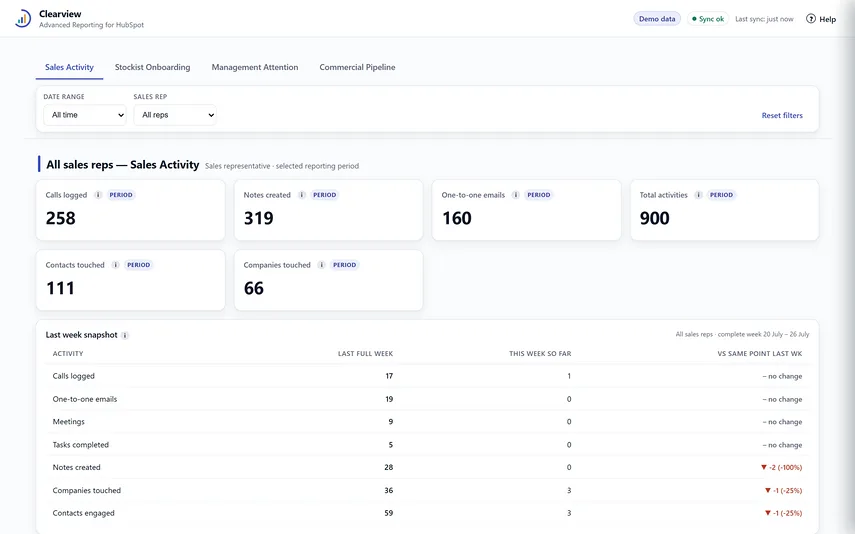Click the 258 calls logged value
The height and width of the screenshot is (534, 855).
(61, 218)
